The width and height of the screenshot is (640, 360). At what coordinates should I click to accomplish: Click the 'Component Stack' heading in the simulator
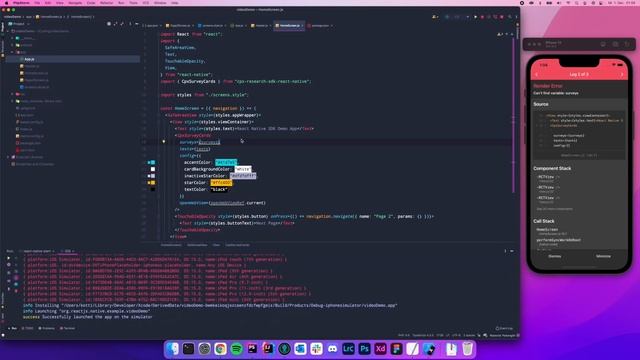552,168
